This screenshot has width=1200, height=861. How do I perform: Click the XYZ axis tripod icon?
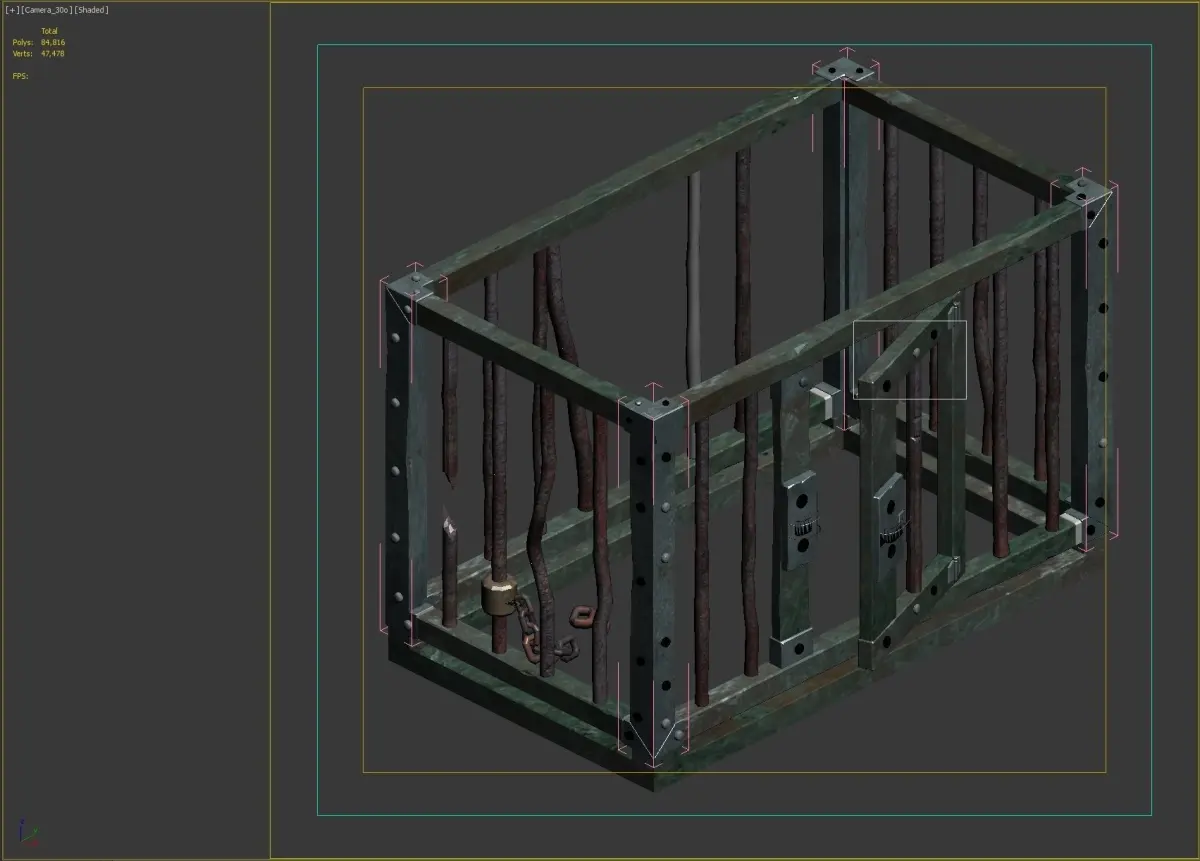[29, 832]
